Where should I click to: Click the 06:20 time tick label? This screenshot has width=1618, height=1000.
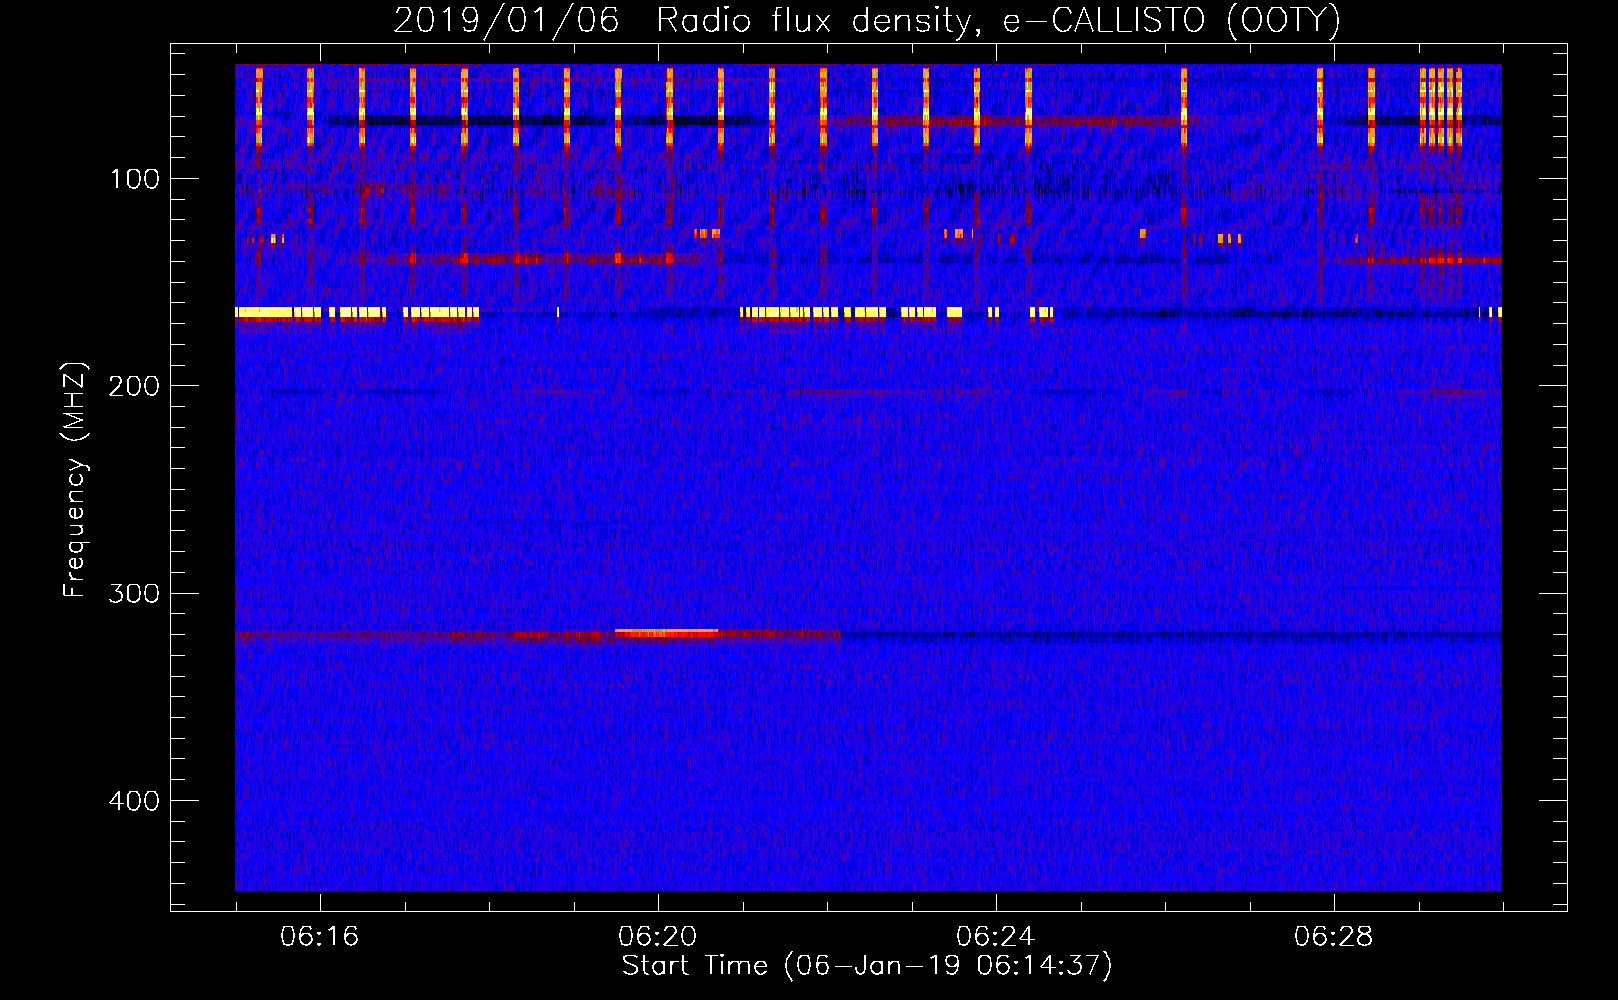coord(658,937)
